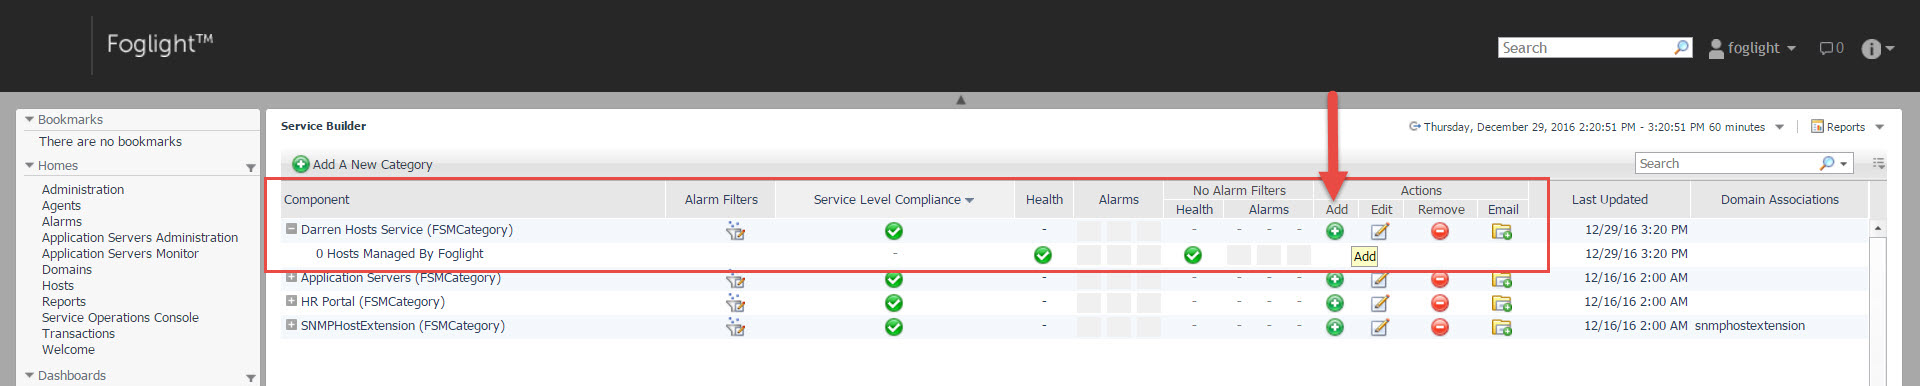Open the info help dropdown

click(x=1877, y=48)
